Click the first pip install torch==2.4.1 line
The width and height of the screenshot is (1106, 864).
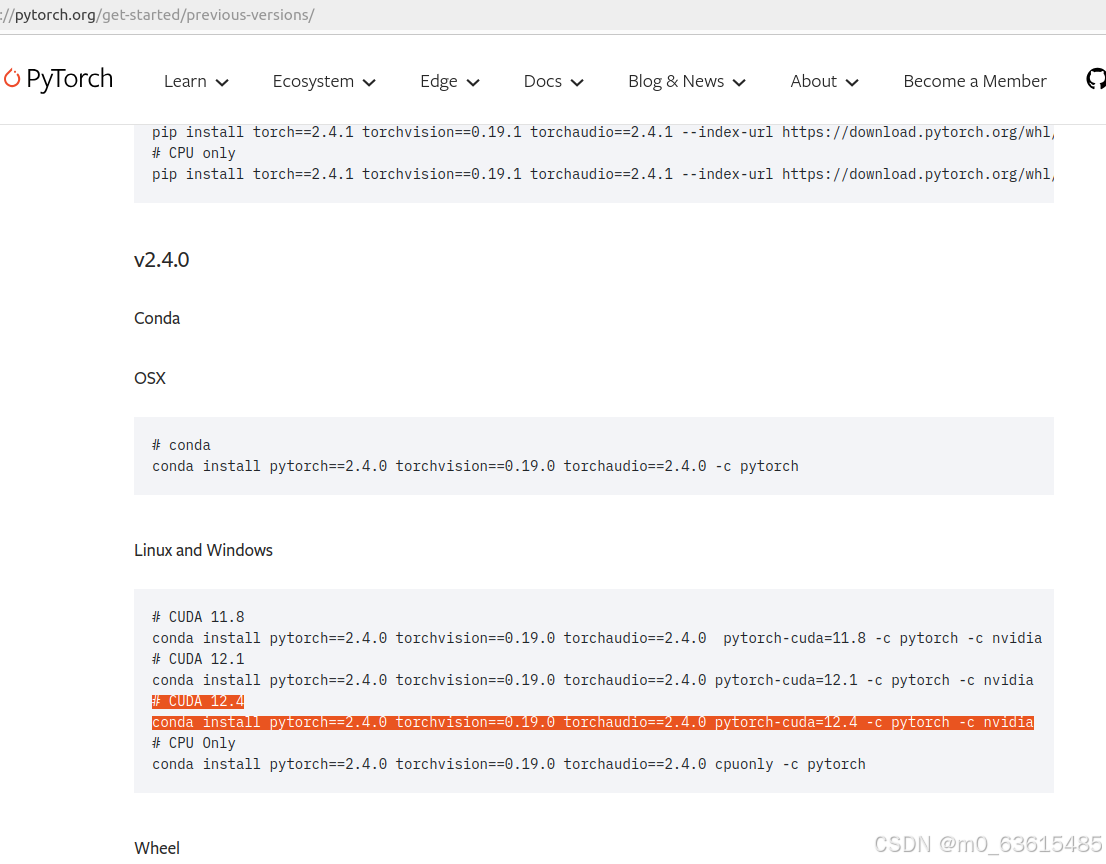[602, 132]
